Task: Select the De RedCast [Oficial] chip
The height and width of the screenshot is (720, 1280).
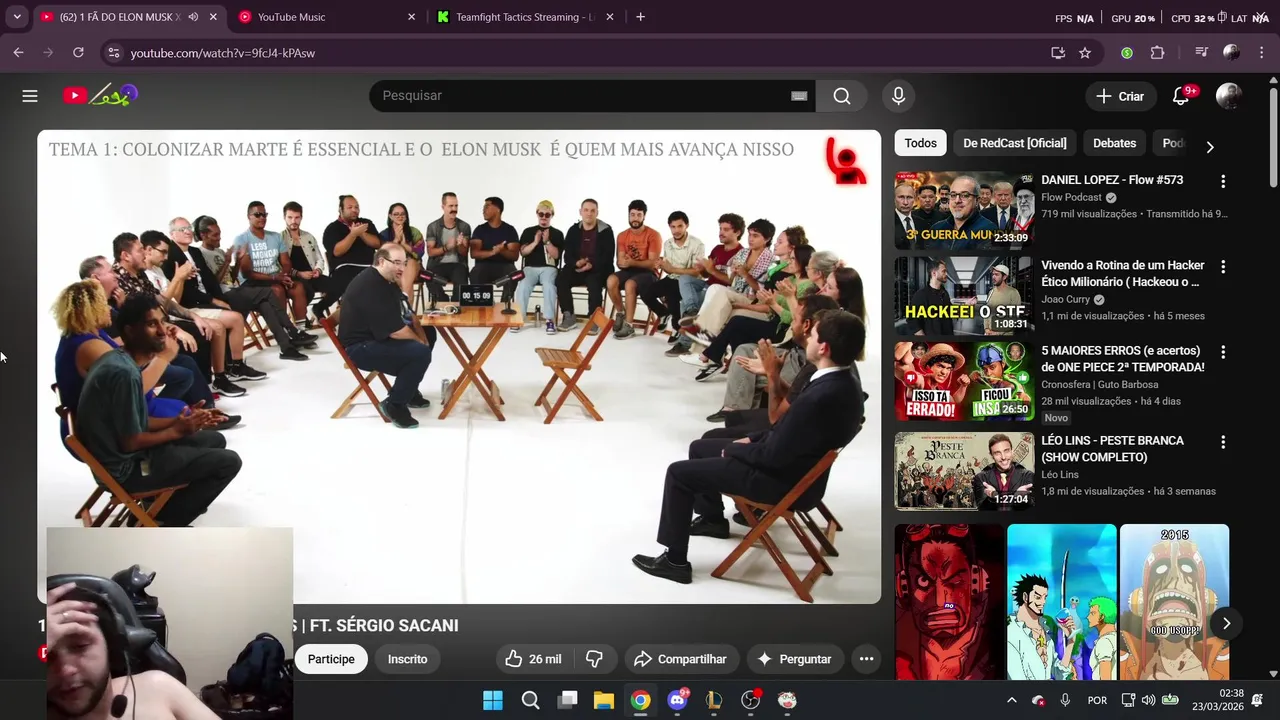Action: pos(1014,143)
